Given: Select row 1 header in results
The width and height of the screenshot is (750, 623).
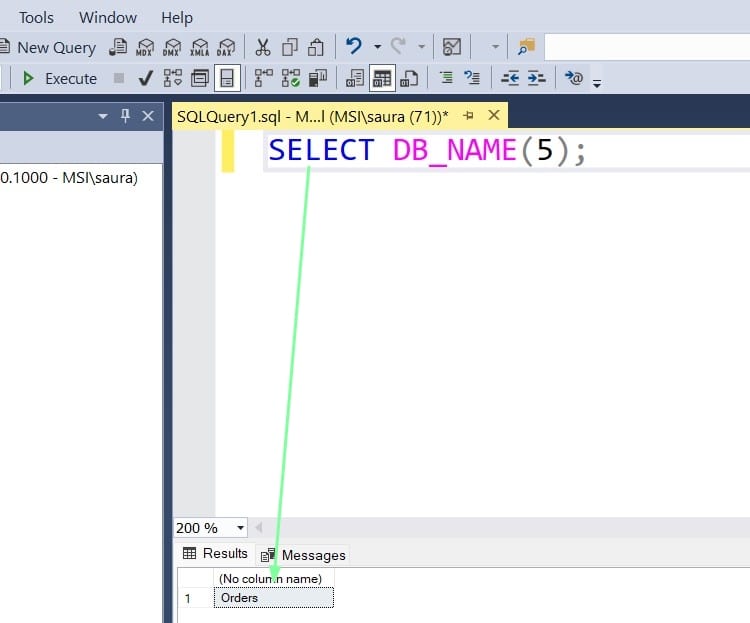Looking at the screenshot, I should (x=195, y=598).
